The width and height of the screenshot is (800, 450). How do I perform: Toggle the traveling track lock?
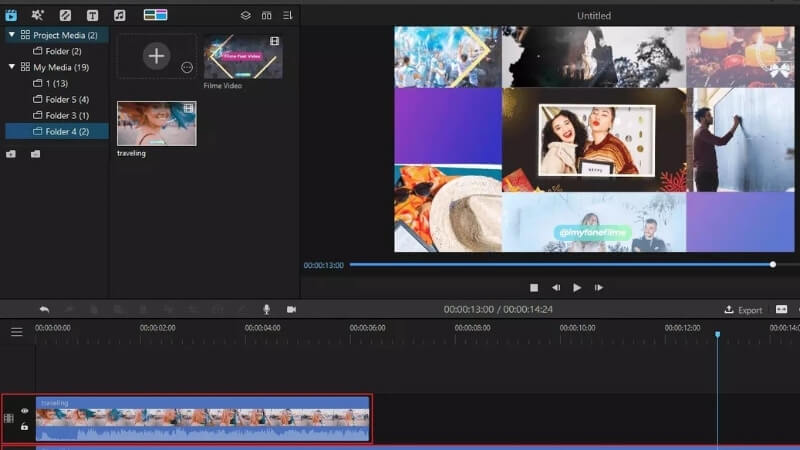click(x=24, y=427)
